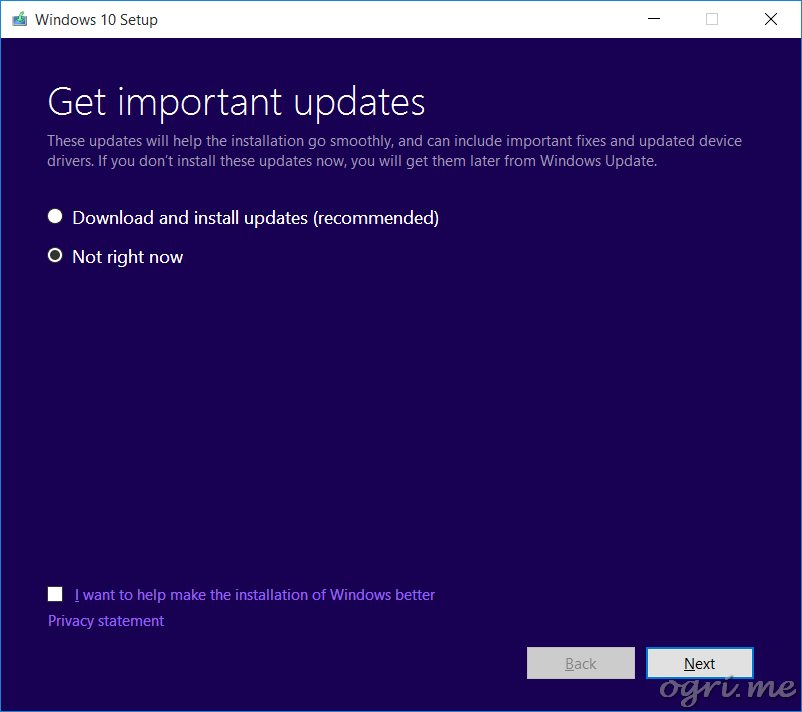Viewport: 802px width, 712px height.
Task: Click the Windows 10 Setup title icon
Action: 19,19
